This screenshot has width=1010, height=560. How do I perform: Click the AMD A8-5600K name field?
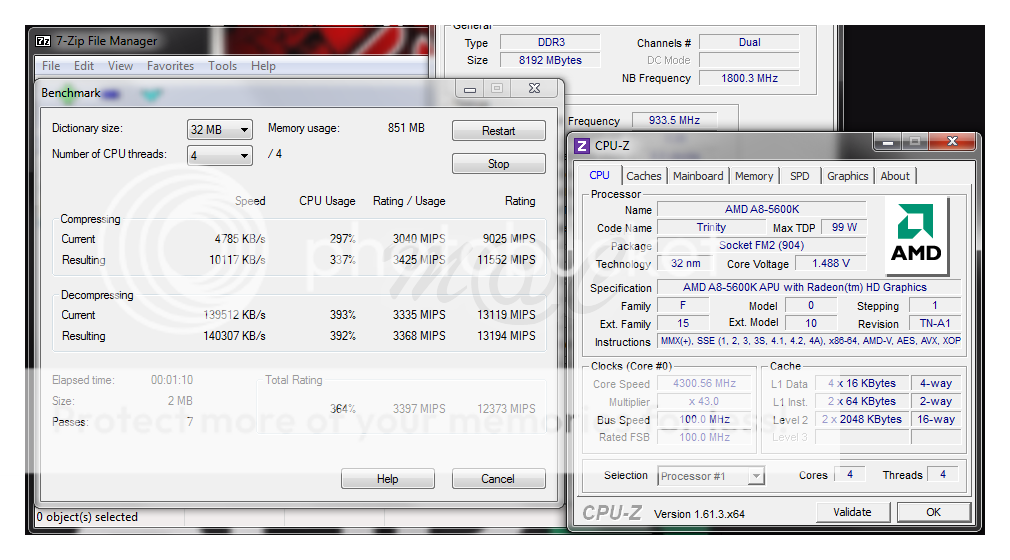pyautogui.click(x=761, y=209)
